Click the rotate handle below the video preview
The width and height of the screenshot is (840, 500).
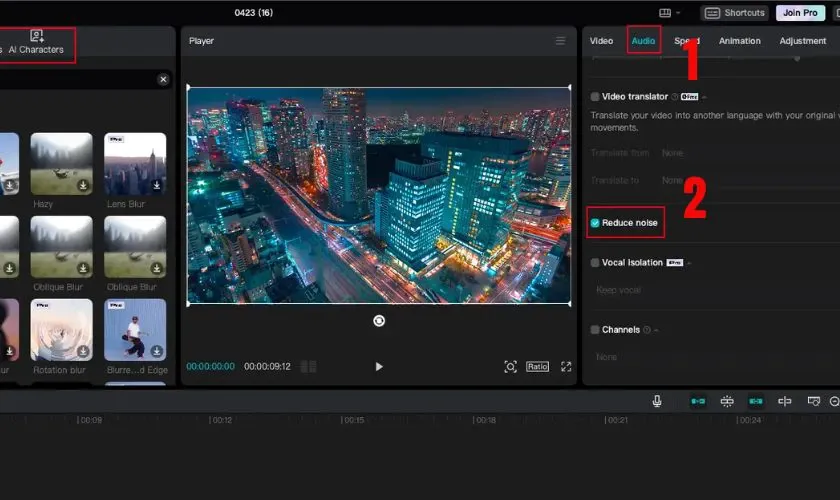click(379, 321)
